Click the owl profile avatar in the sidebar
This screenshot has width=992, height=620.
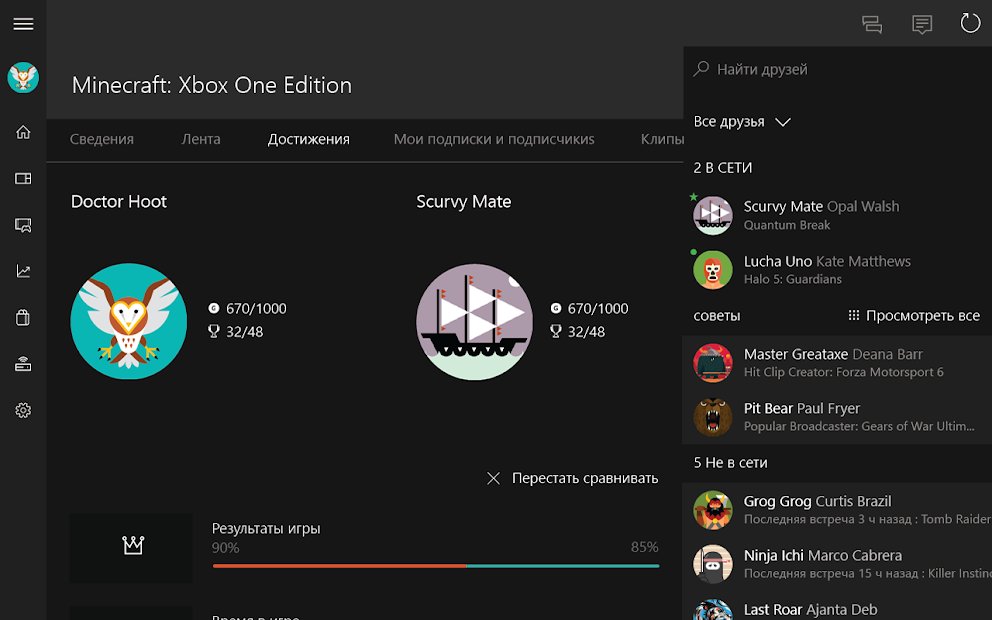[23, 77]
